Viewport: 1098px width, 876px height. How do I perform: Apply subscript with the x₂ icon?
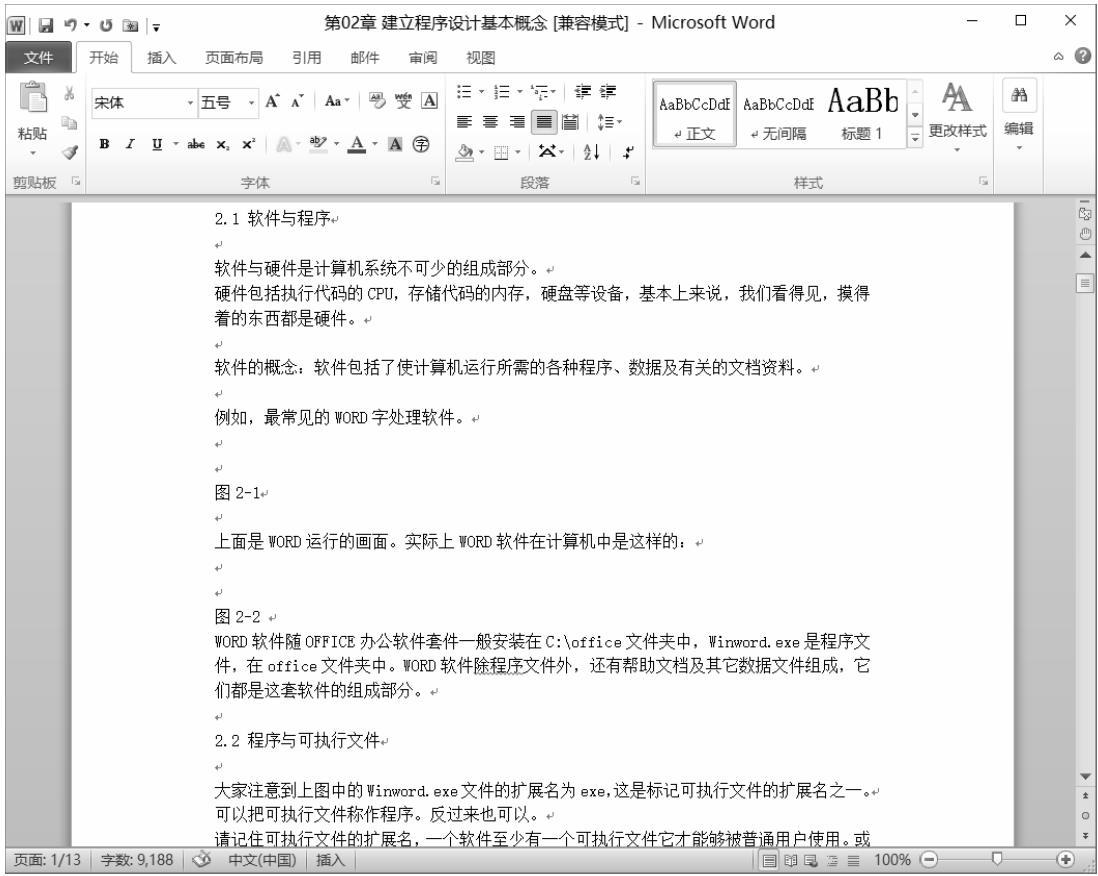point(223,145)
